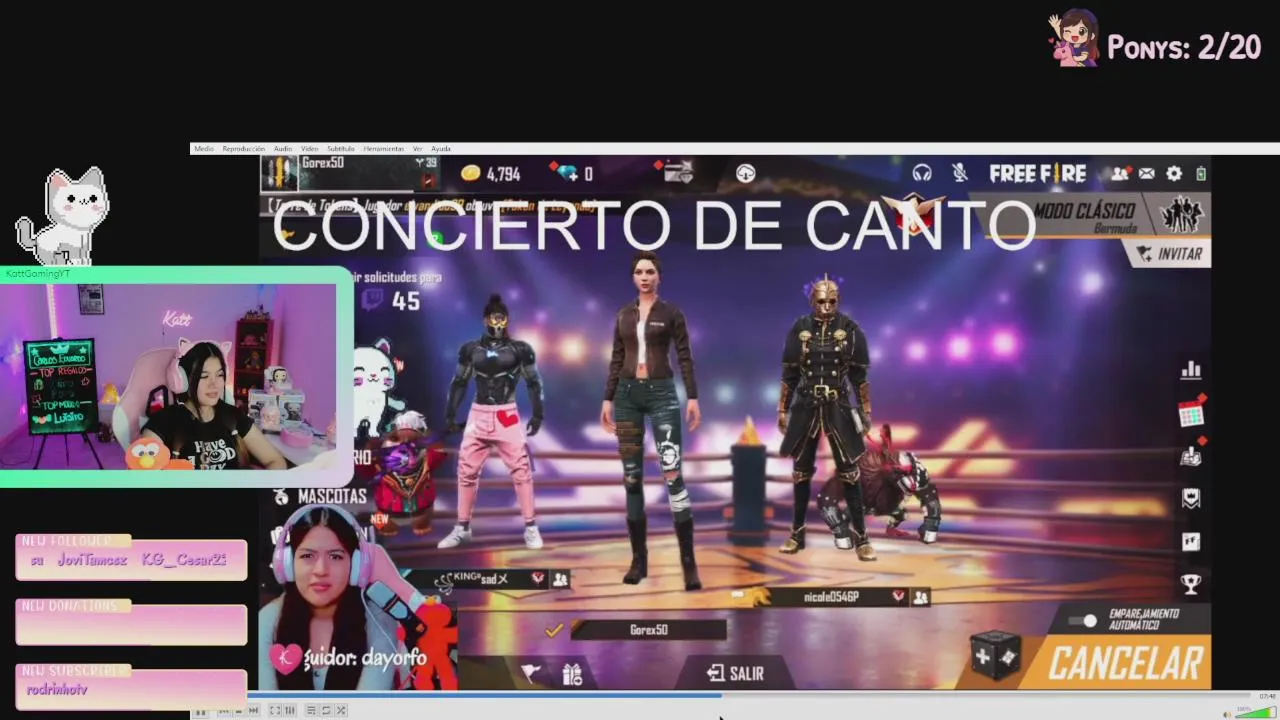Adjust the VLC volume slider
Image resolution: width=1280 pixels, height=720 pixels.
1256,712
